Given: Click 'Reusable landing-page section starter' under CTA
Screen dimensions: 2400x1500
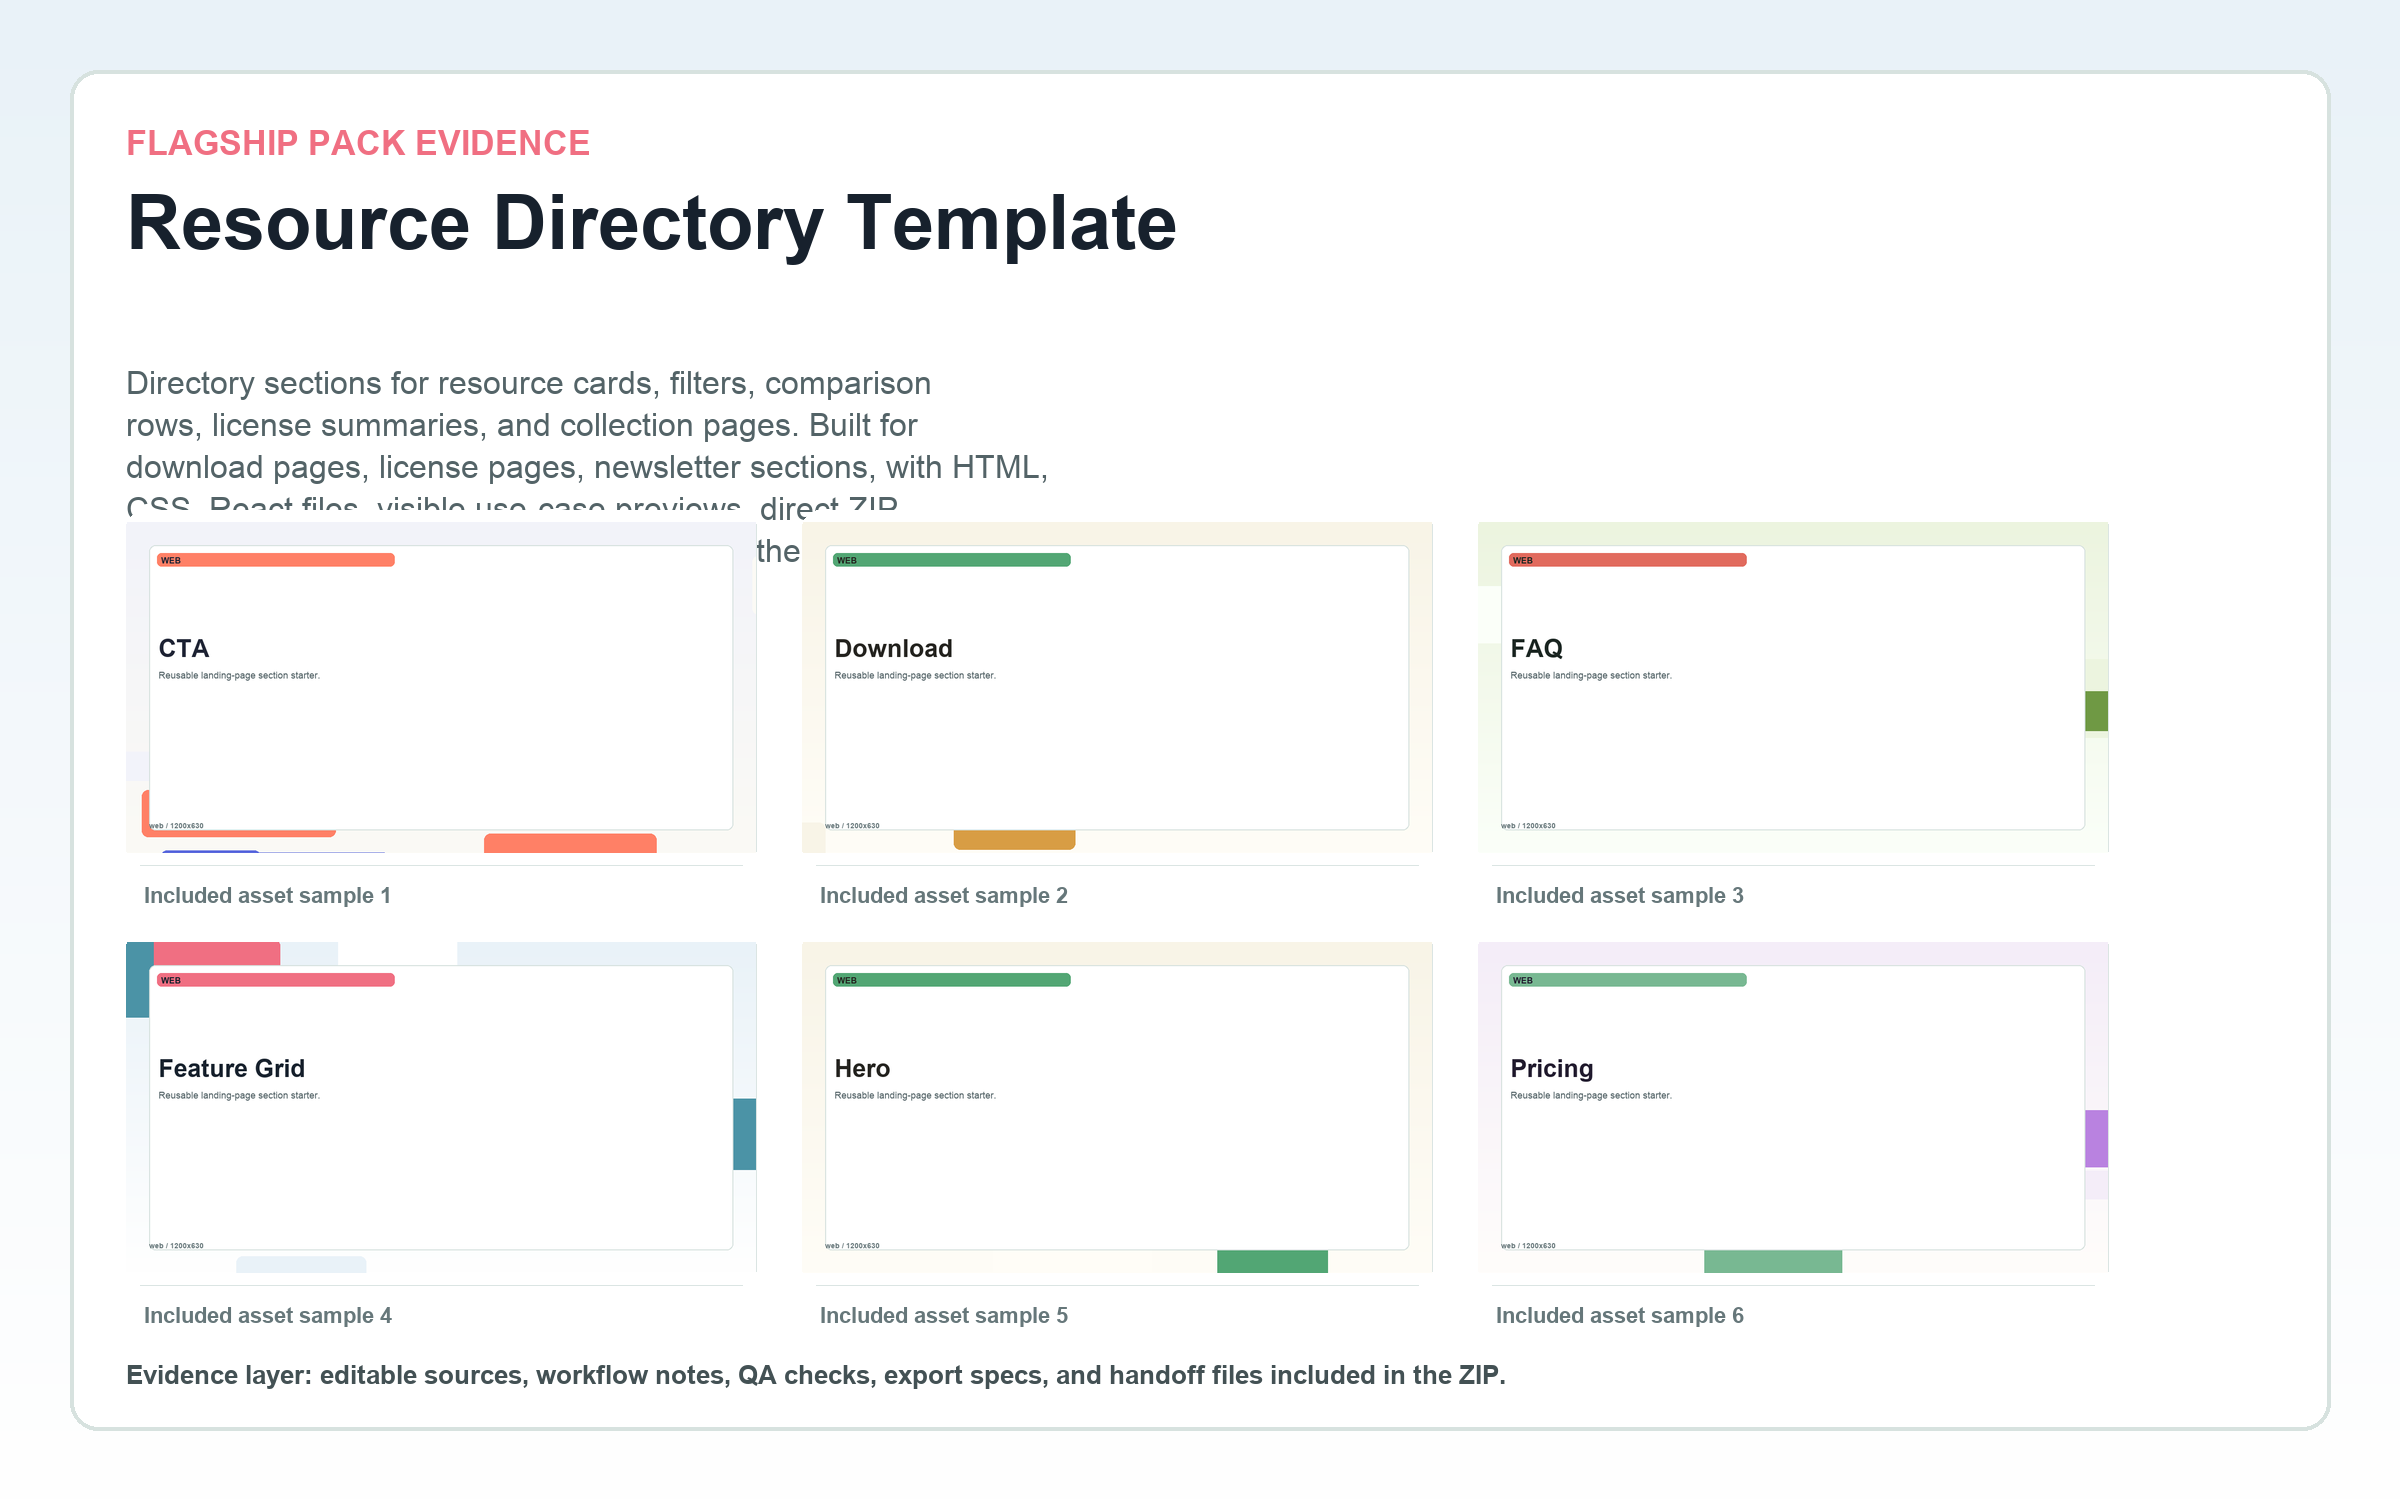Looking at the screenshot, I should (x=239, y=676).
